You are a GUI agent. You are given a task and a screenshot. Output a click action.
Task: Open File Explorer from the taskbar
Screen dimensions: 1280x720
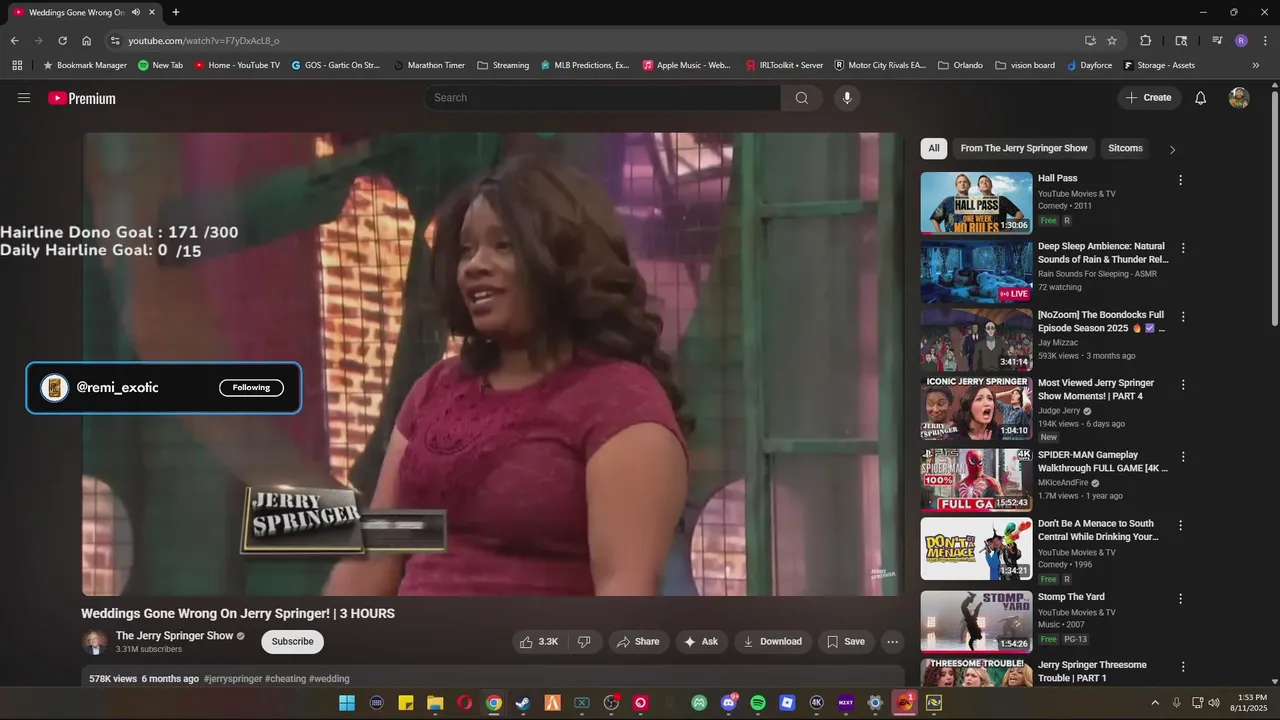pos(435,703)
